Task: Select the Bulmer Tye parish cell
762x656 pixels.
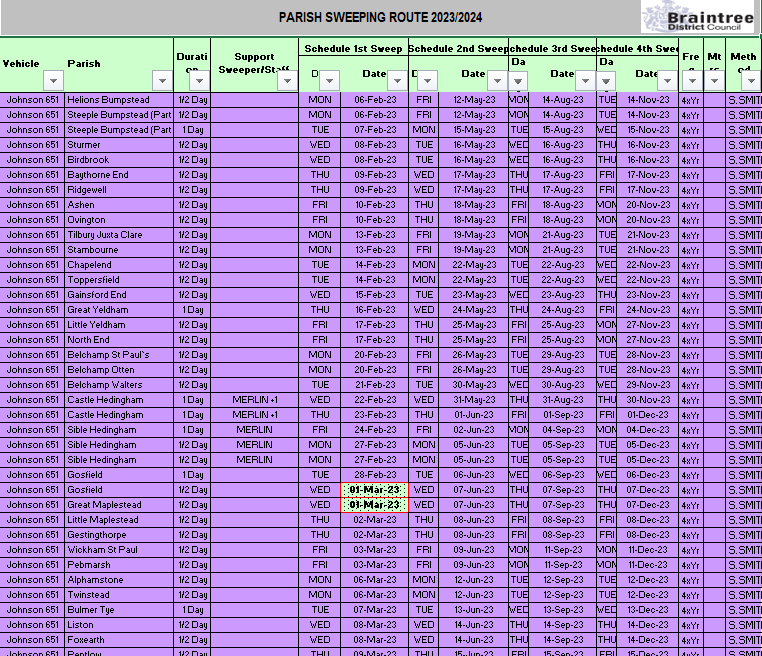Action: click(91, 610)
